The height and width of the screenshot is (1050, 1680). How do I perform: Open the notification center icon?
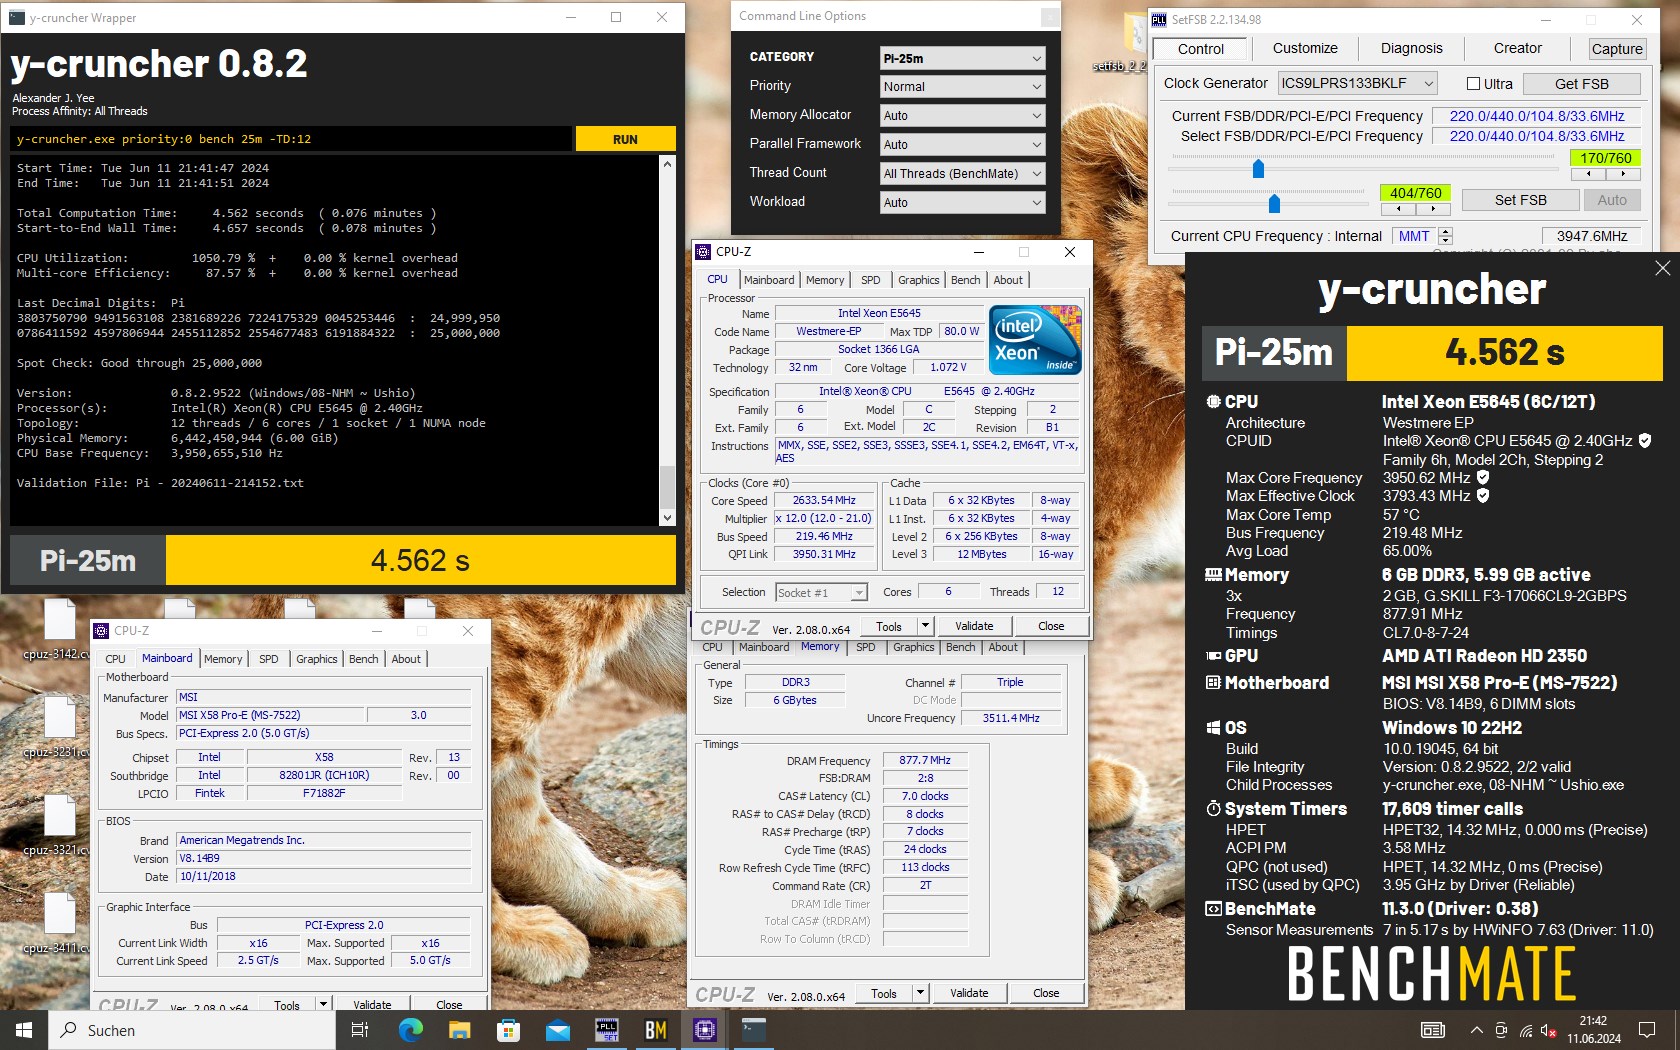point(1646,1030)
